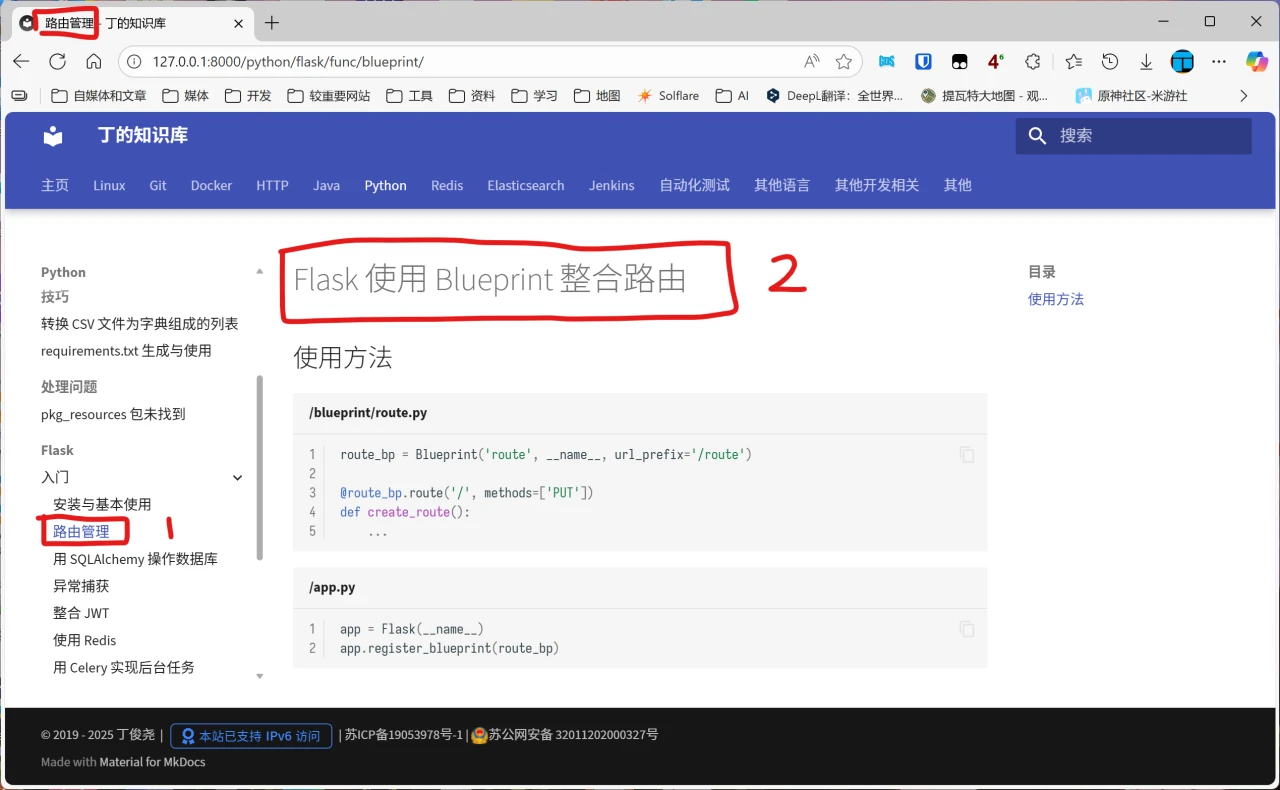Open browser settings and more menu

click(x=1218, y=62)
